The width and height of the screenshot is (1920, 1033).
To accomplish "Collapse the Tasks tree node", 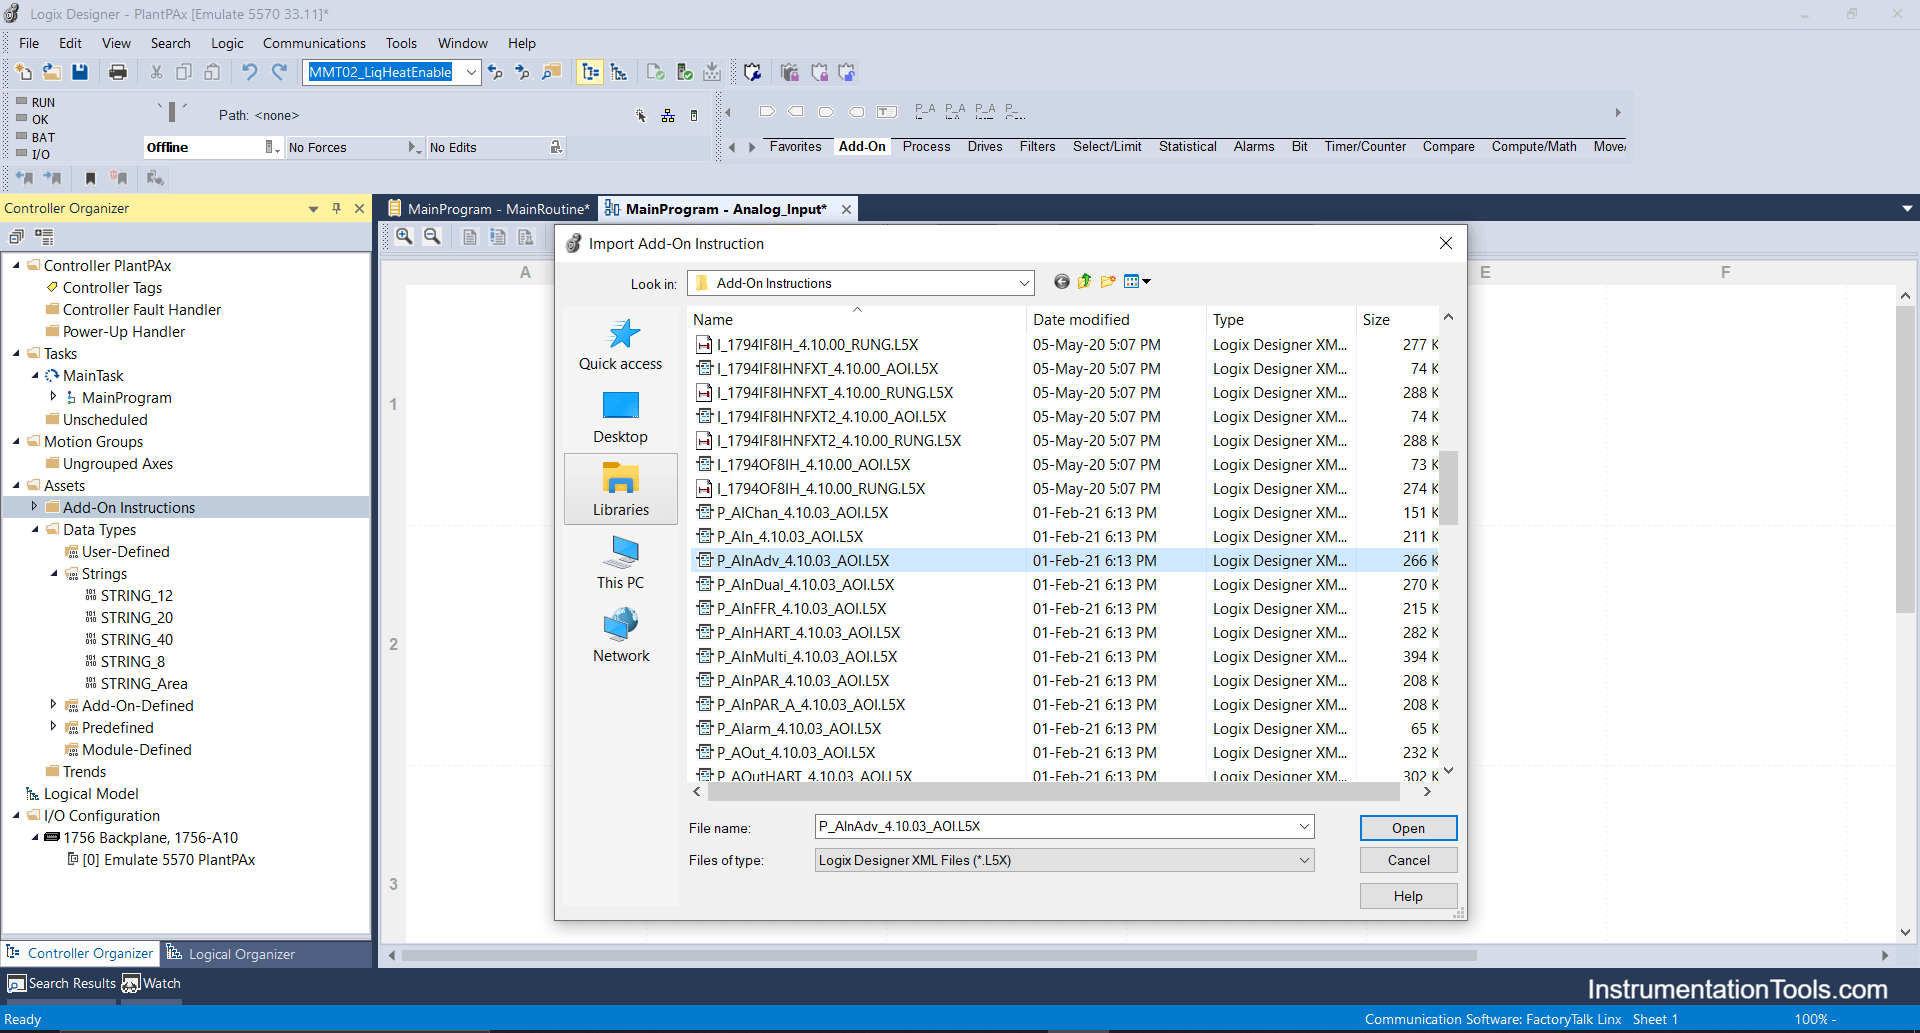I will (16, 353).
